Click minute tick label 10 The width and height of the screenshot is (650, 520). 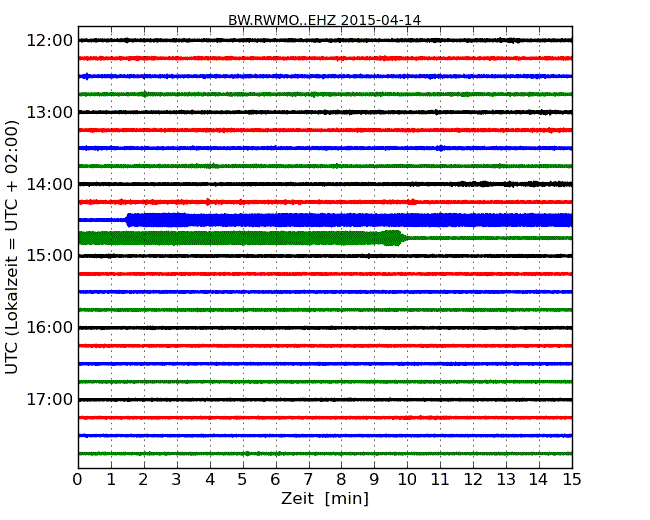(x=407, y=479)
